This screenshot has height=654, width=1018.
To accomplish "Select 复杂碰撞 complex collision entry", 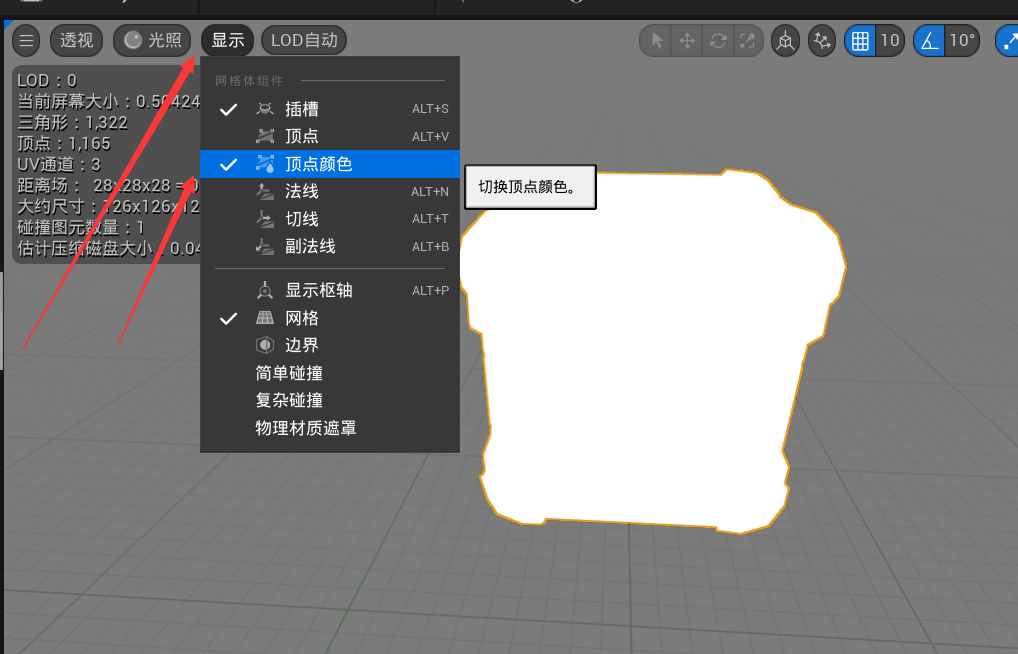I will [330, 401].
